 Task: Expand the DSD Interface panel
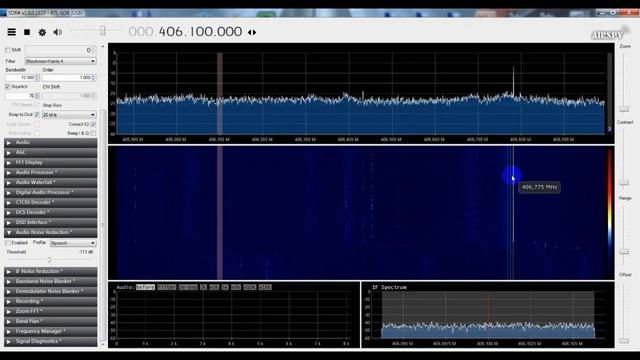click(51, 222)
